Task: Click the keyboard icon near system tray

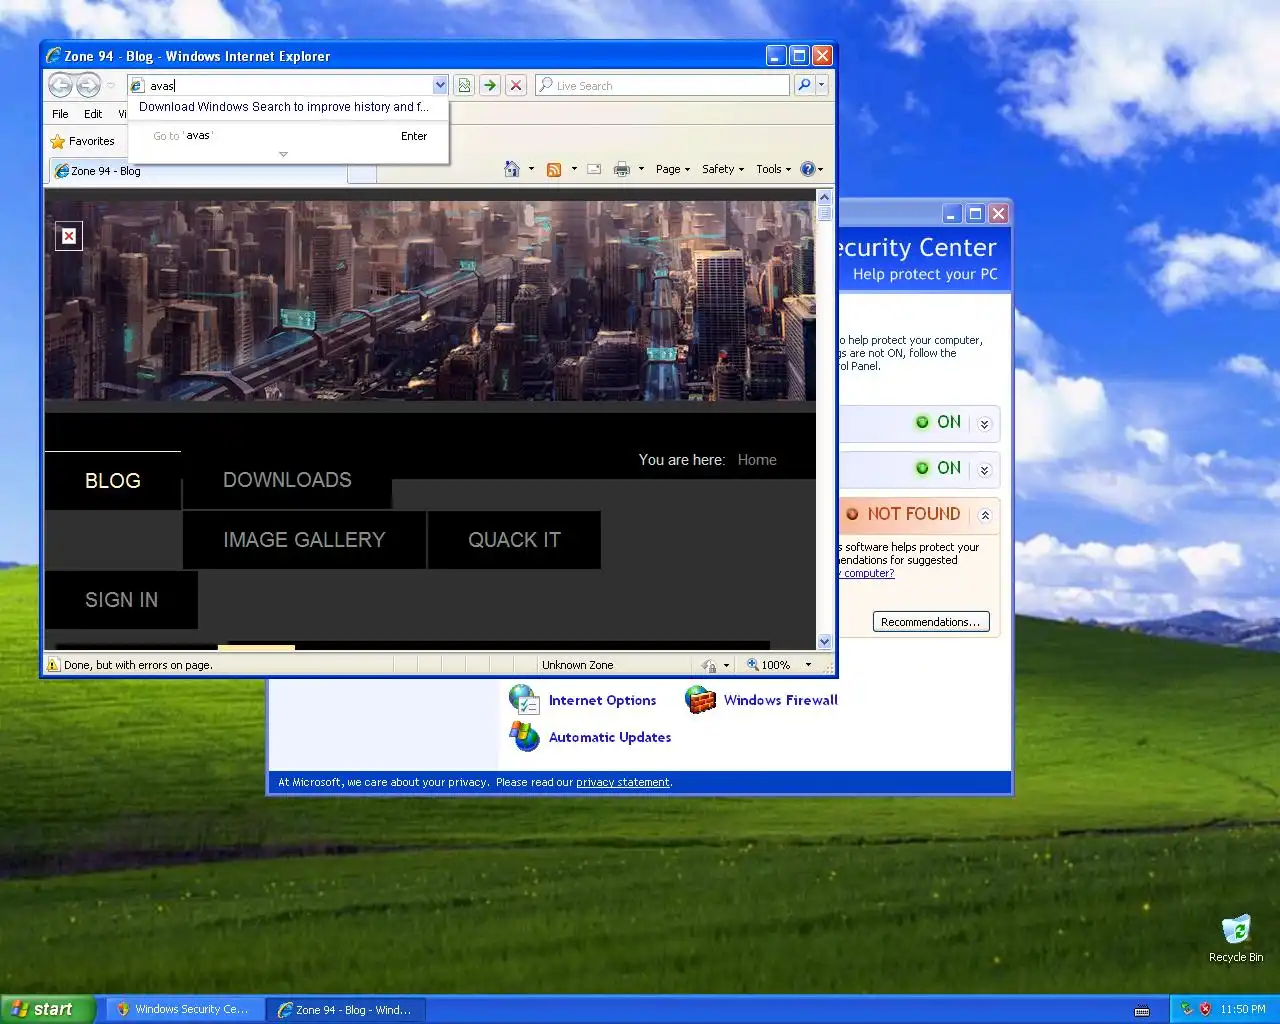Action: pos(1142,1010)
